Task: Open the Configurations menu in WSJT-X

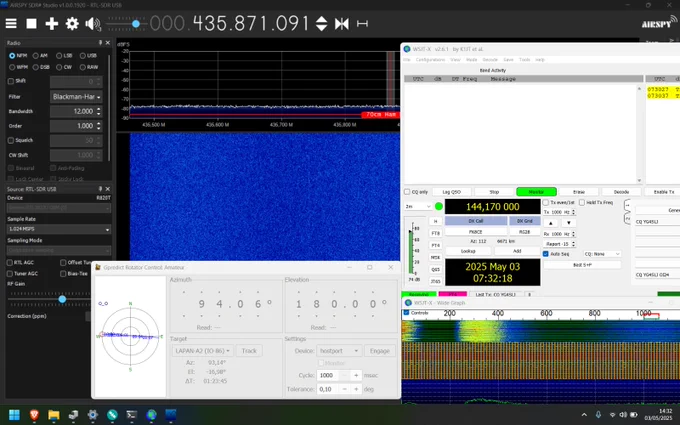Action: (x=430, y=60)
